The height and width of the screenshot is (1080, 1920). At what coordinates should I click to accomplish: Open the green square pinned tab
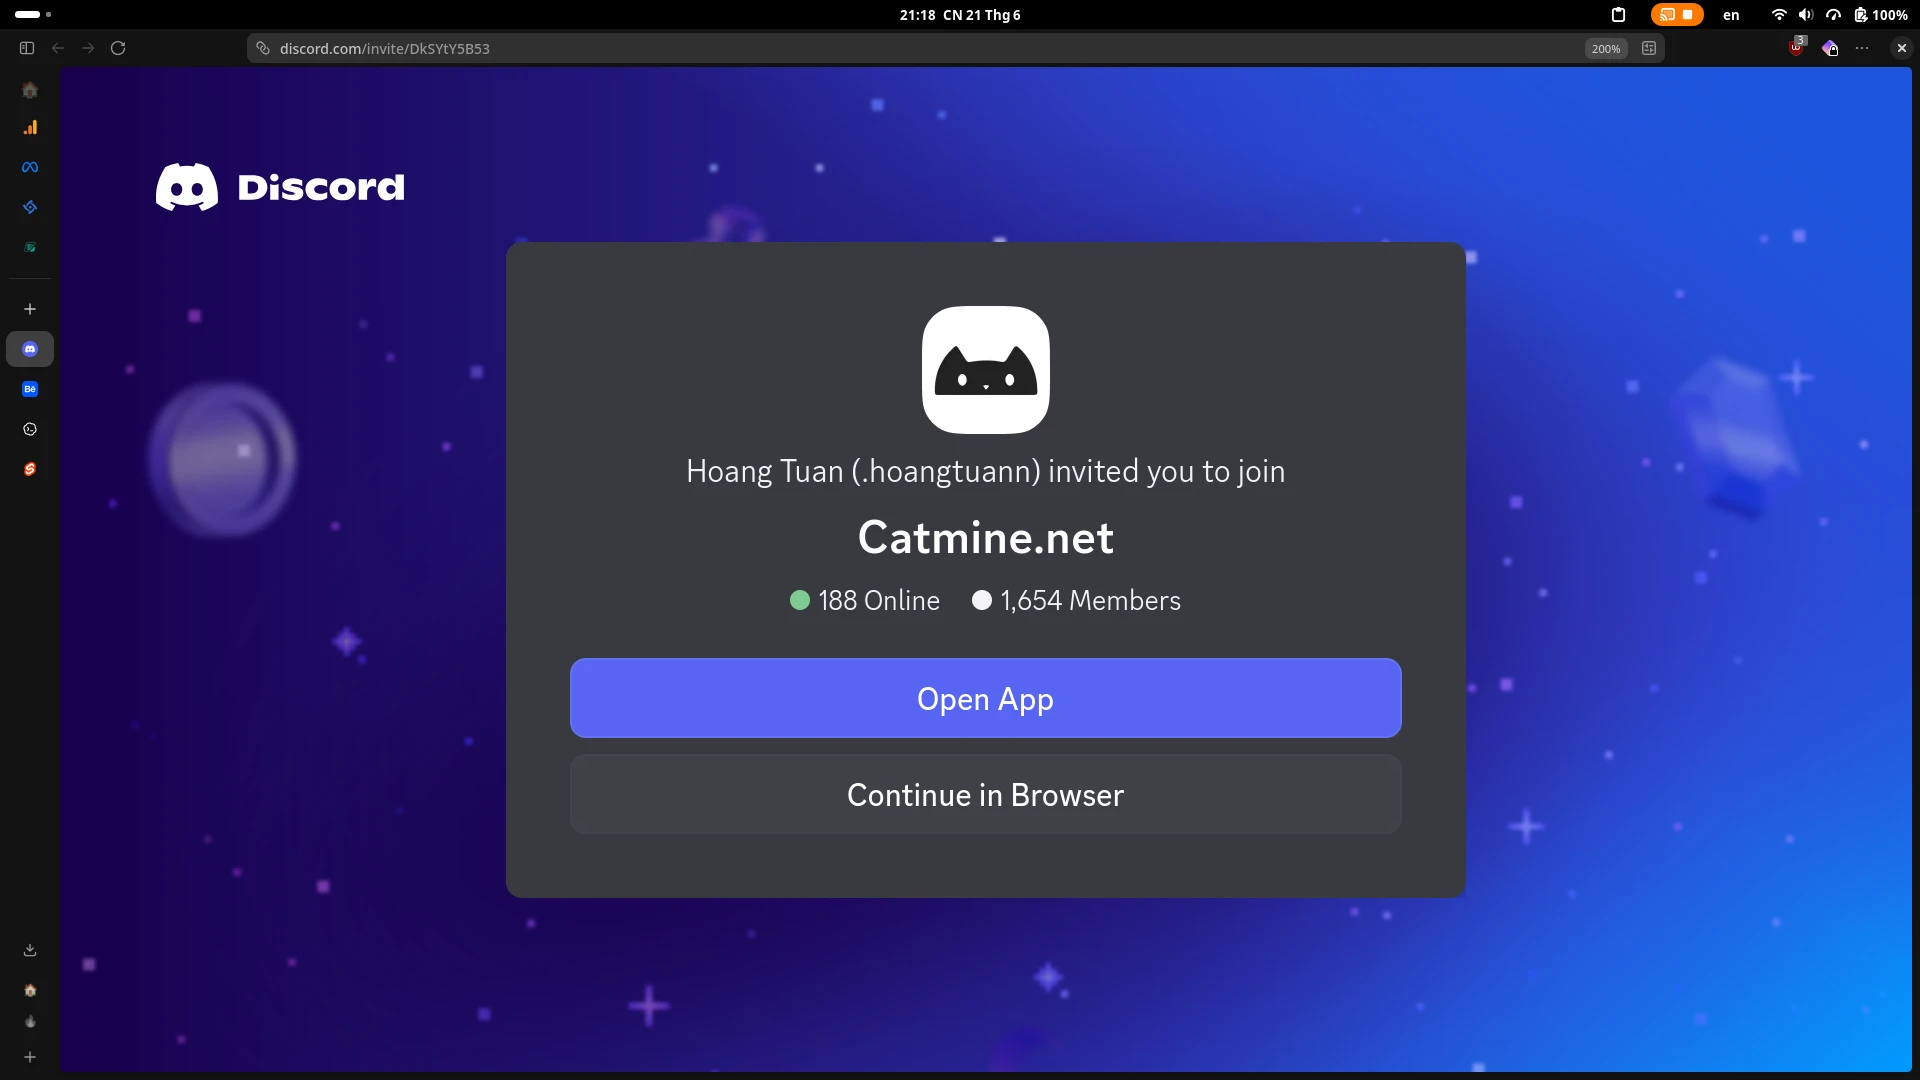tap(30, 247)
